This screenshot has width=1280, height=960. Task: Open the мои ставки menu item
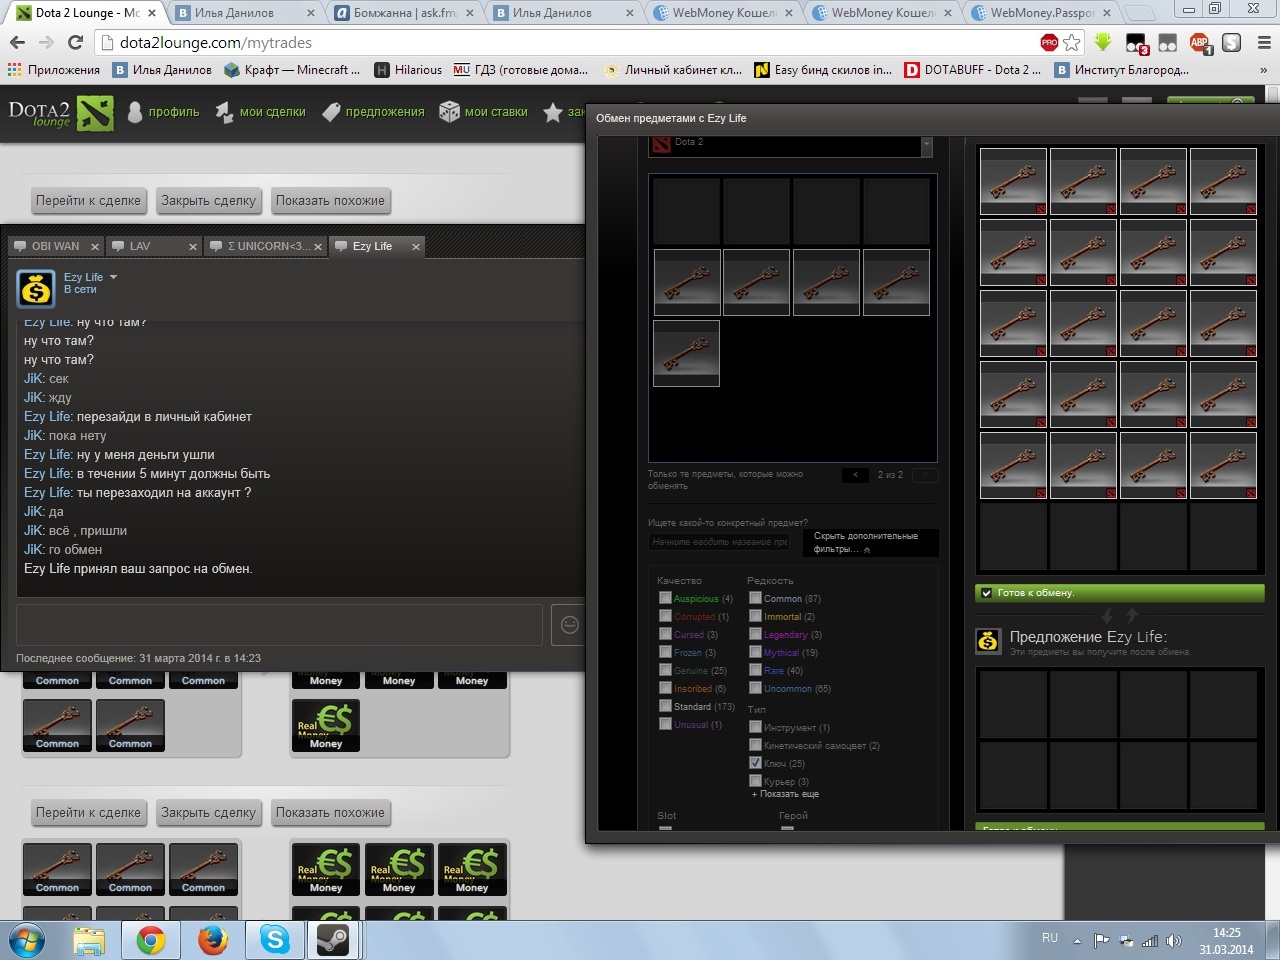[484, 112]
